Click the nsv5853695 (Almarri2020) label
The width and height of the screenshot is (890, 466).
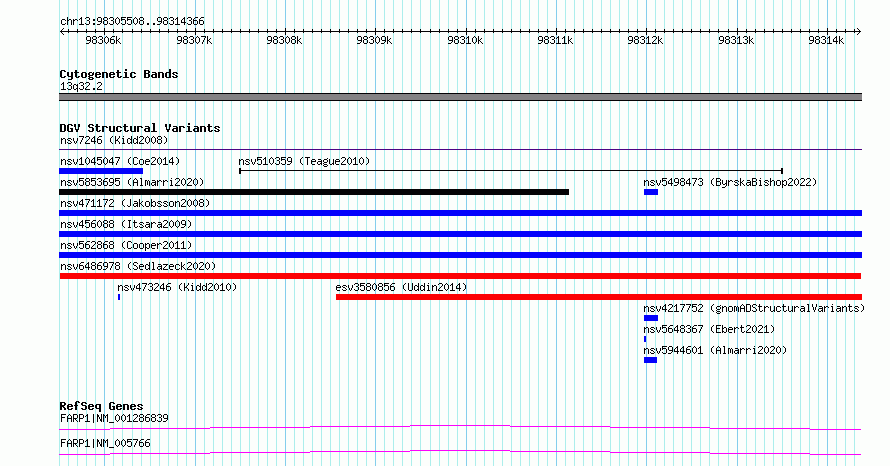(x=132, y=182)
